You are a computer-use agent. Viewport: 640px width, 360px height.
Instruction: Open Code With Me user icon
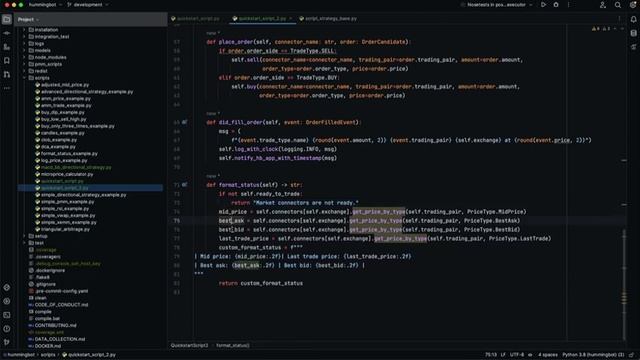tap(603, 5)
